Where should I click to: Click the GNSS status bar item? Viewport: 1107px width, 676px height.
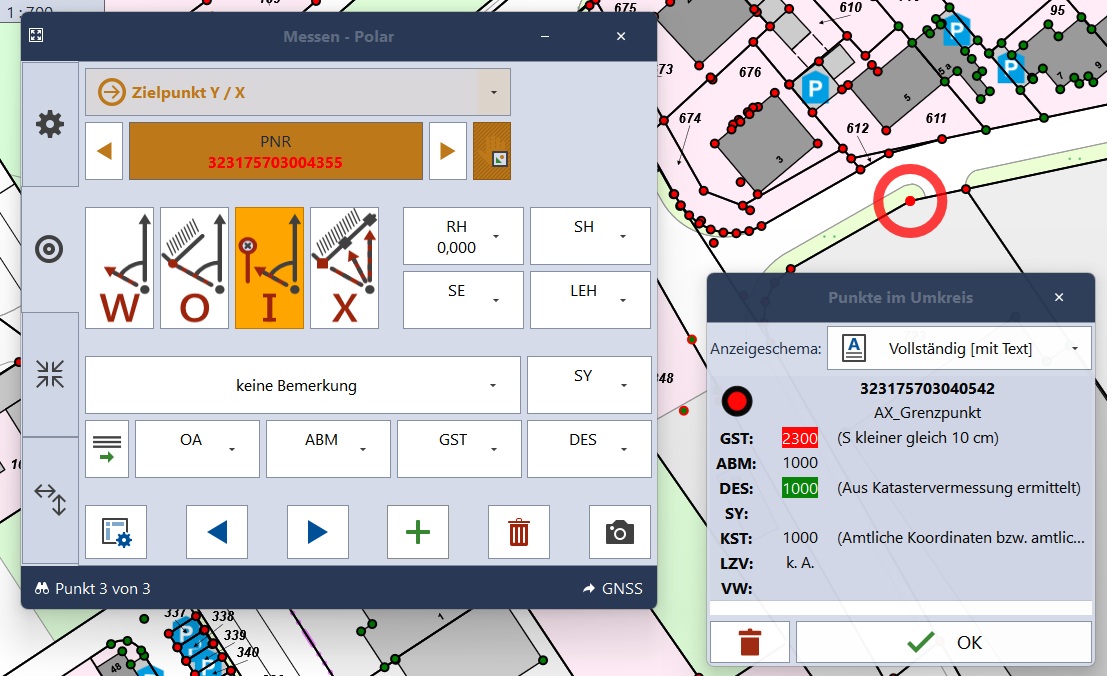click(612, 588)
